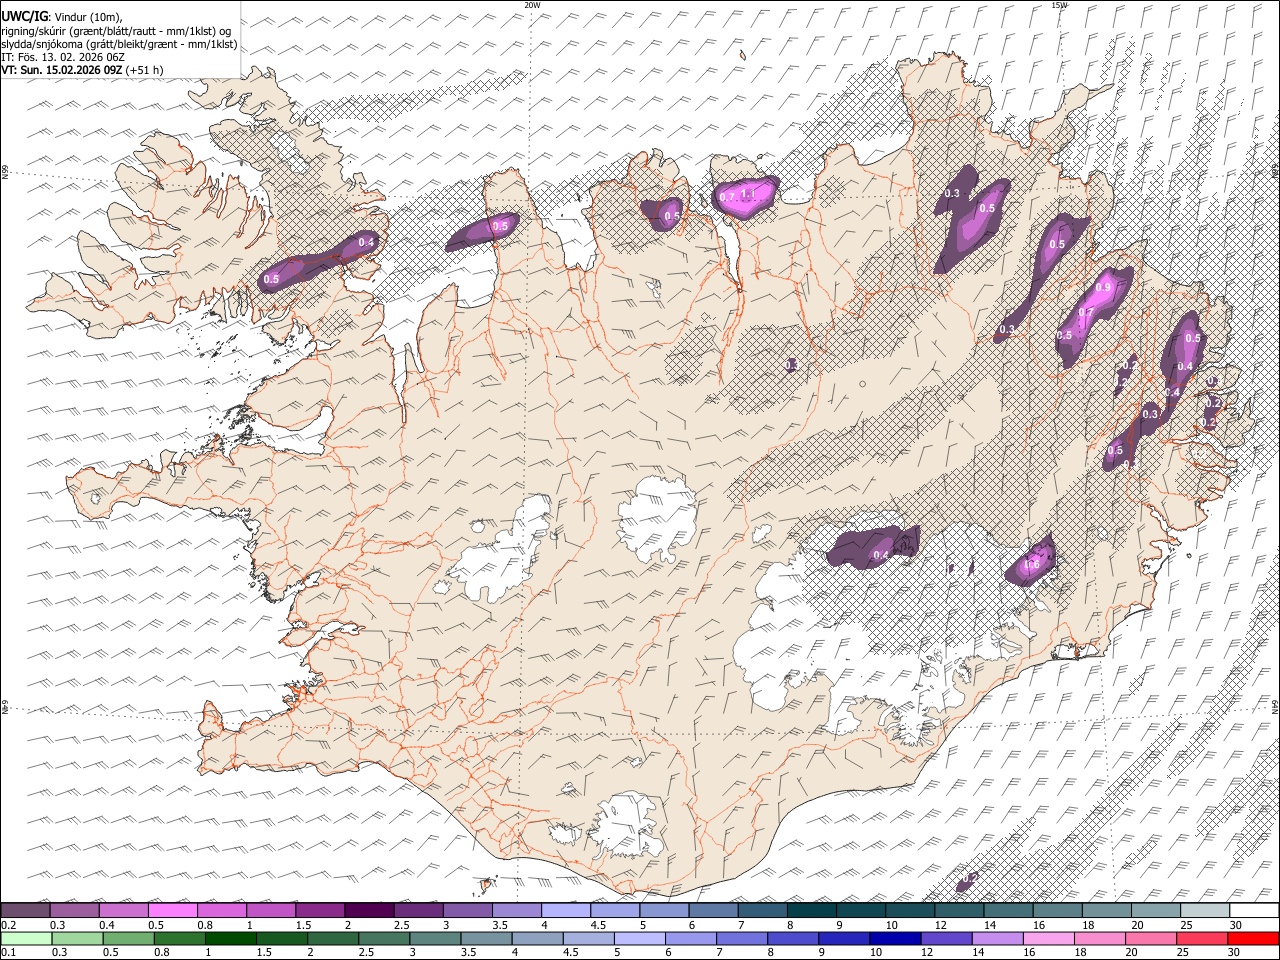The width and height of the screenshot is (1280, 960).
Task: Click lower legend swatch between 20 and 25
Action: pyautogui.click(x=1150, y=938)
